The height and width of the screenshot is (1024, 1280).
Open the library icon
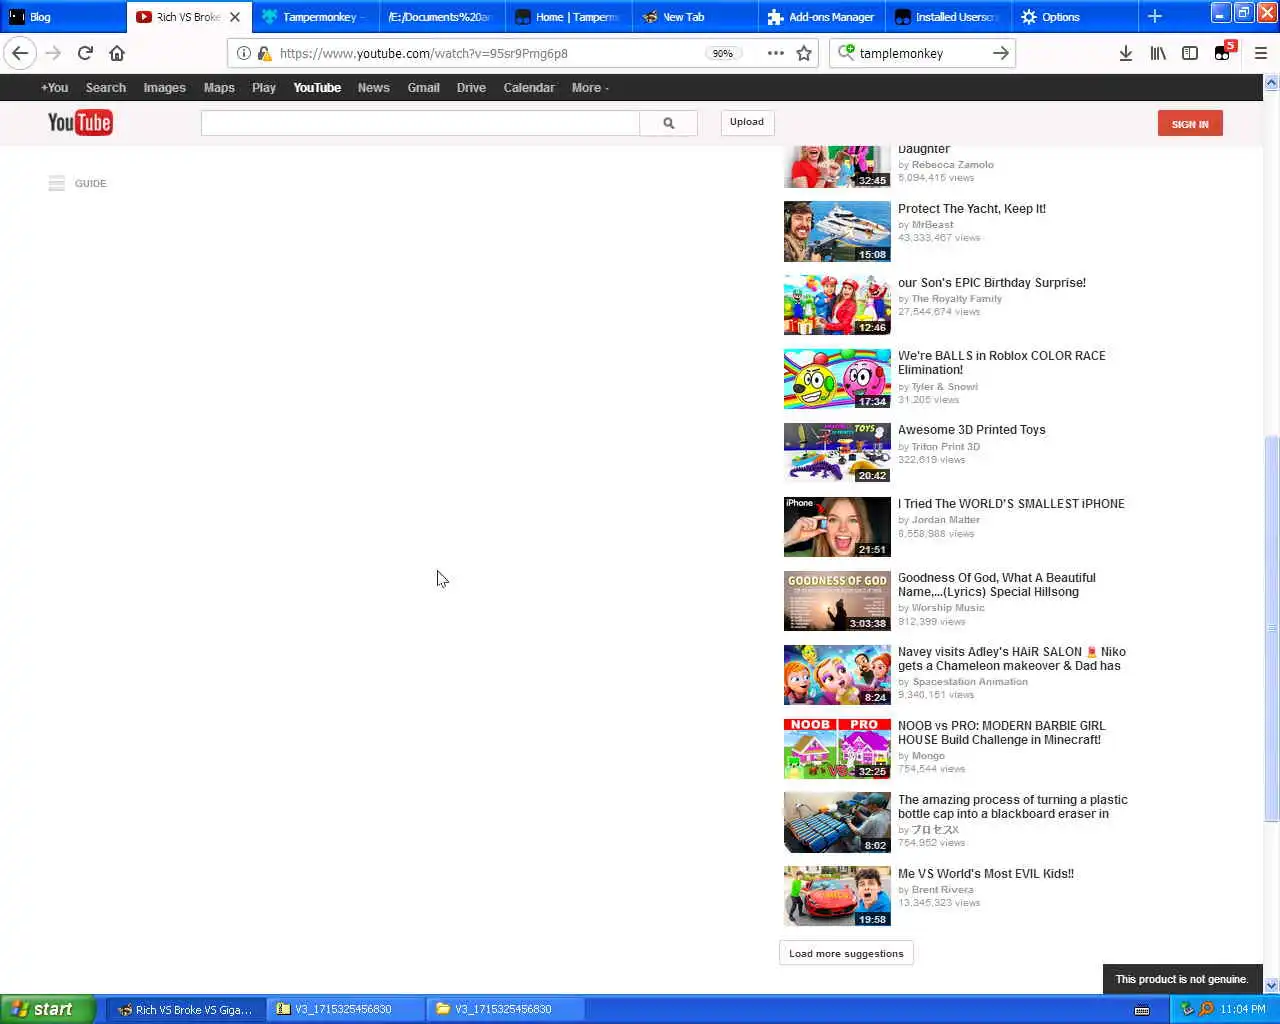coord(1158,53)
